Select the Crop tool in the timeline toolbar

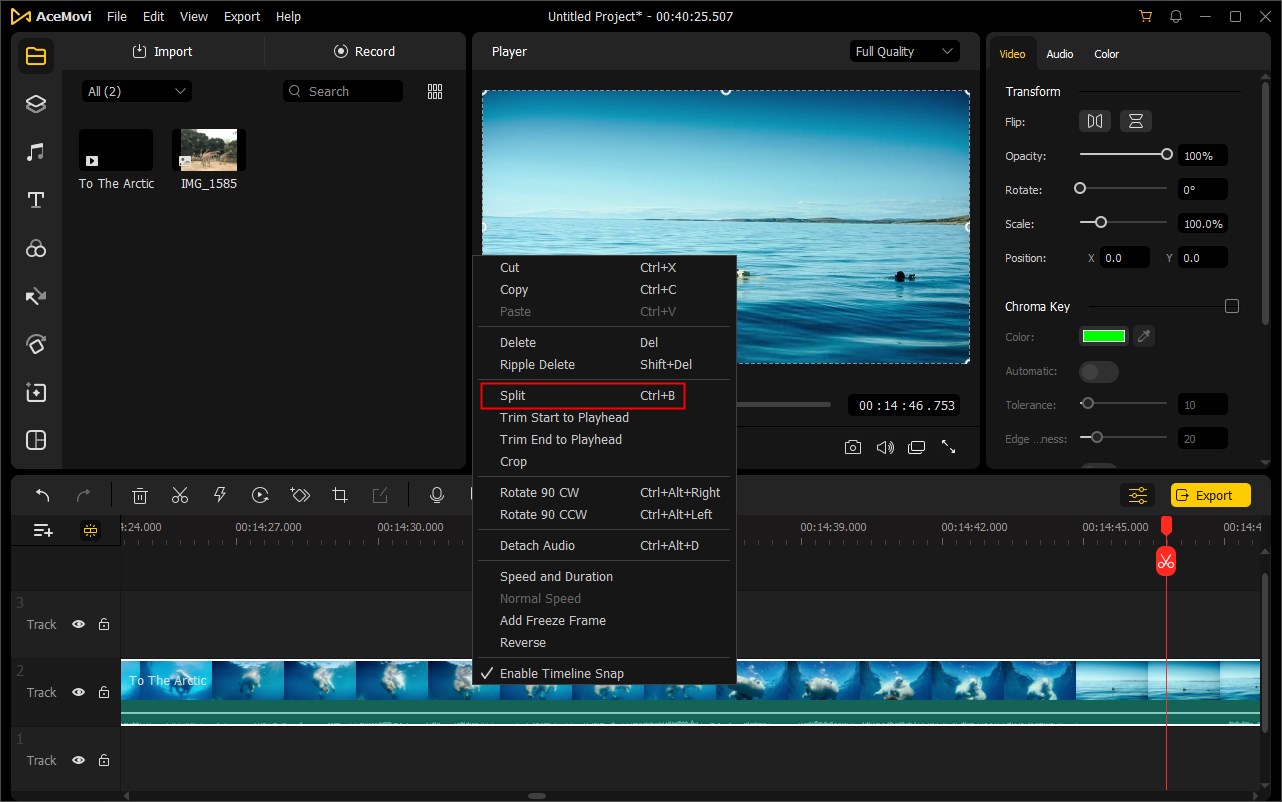click(340, 494)
